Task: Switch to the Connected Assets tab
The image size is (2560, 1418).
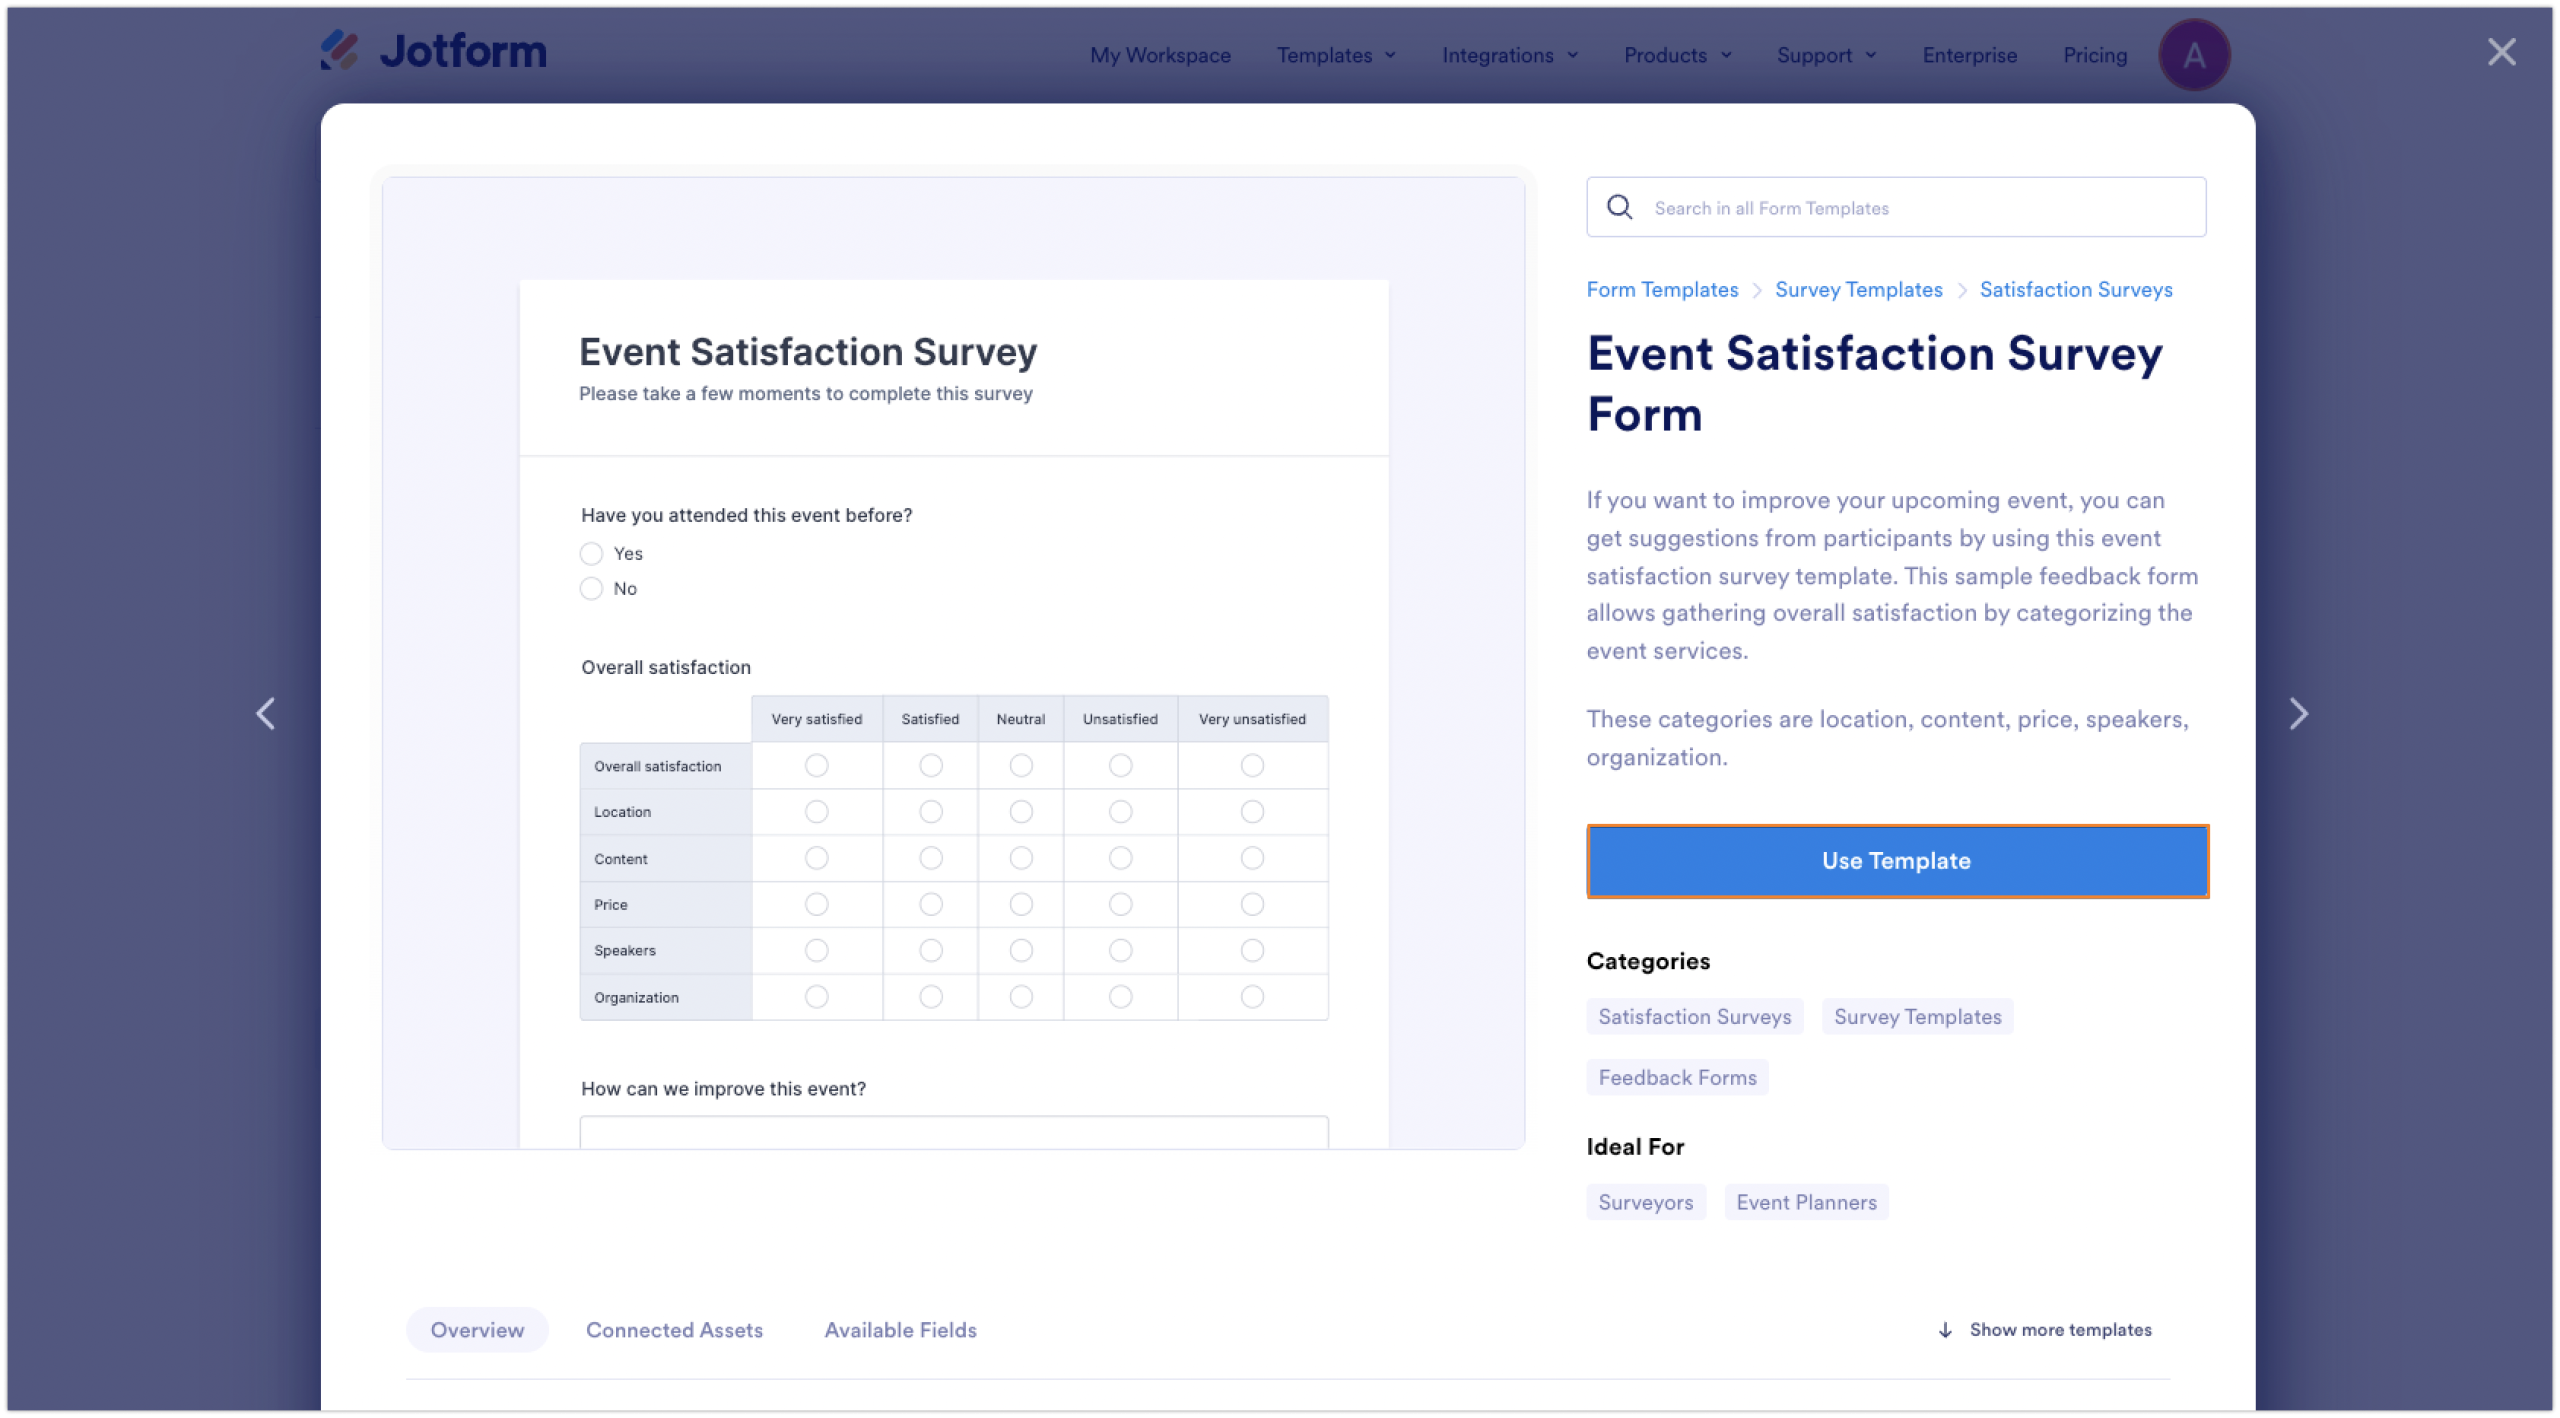Action: tap(674, 1330)
